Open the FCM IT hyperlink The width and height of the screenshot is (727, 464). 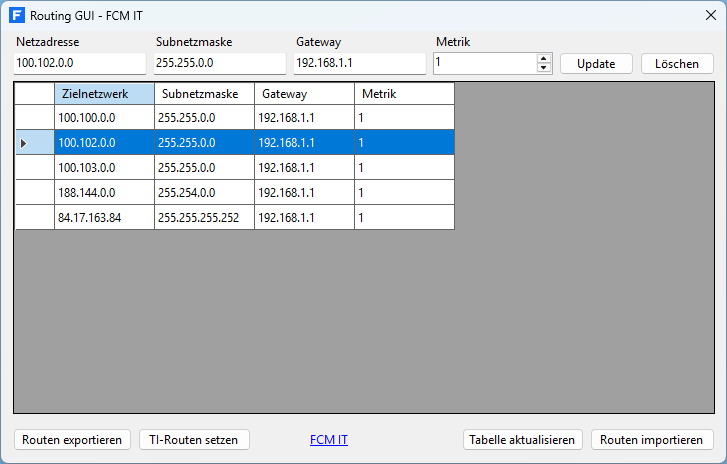coord(329,439)
